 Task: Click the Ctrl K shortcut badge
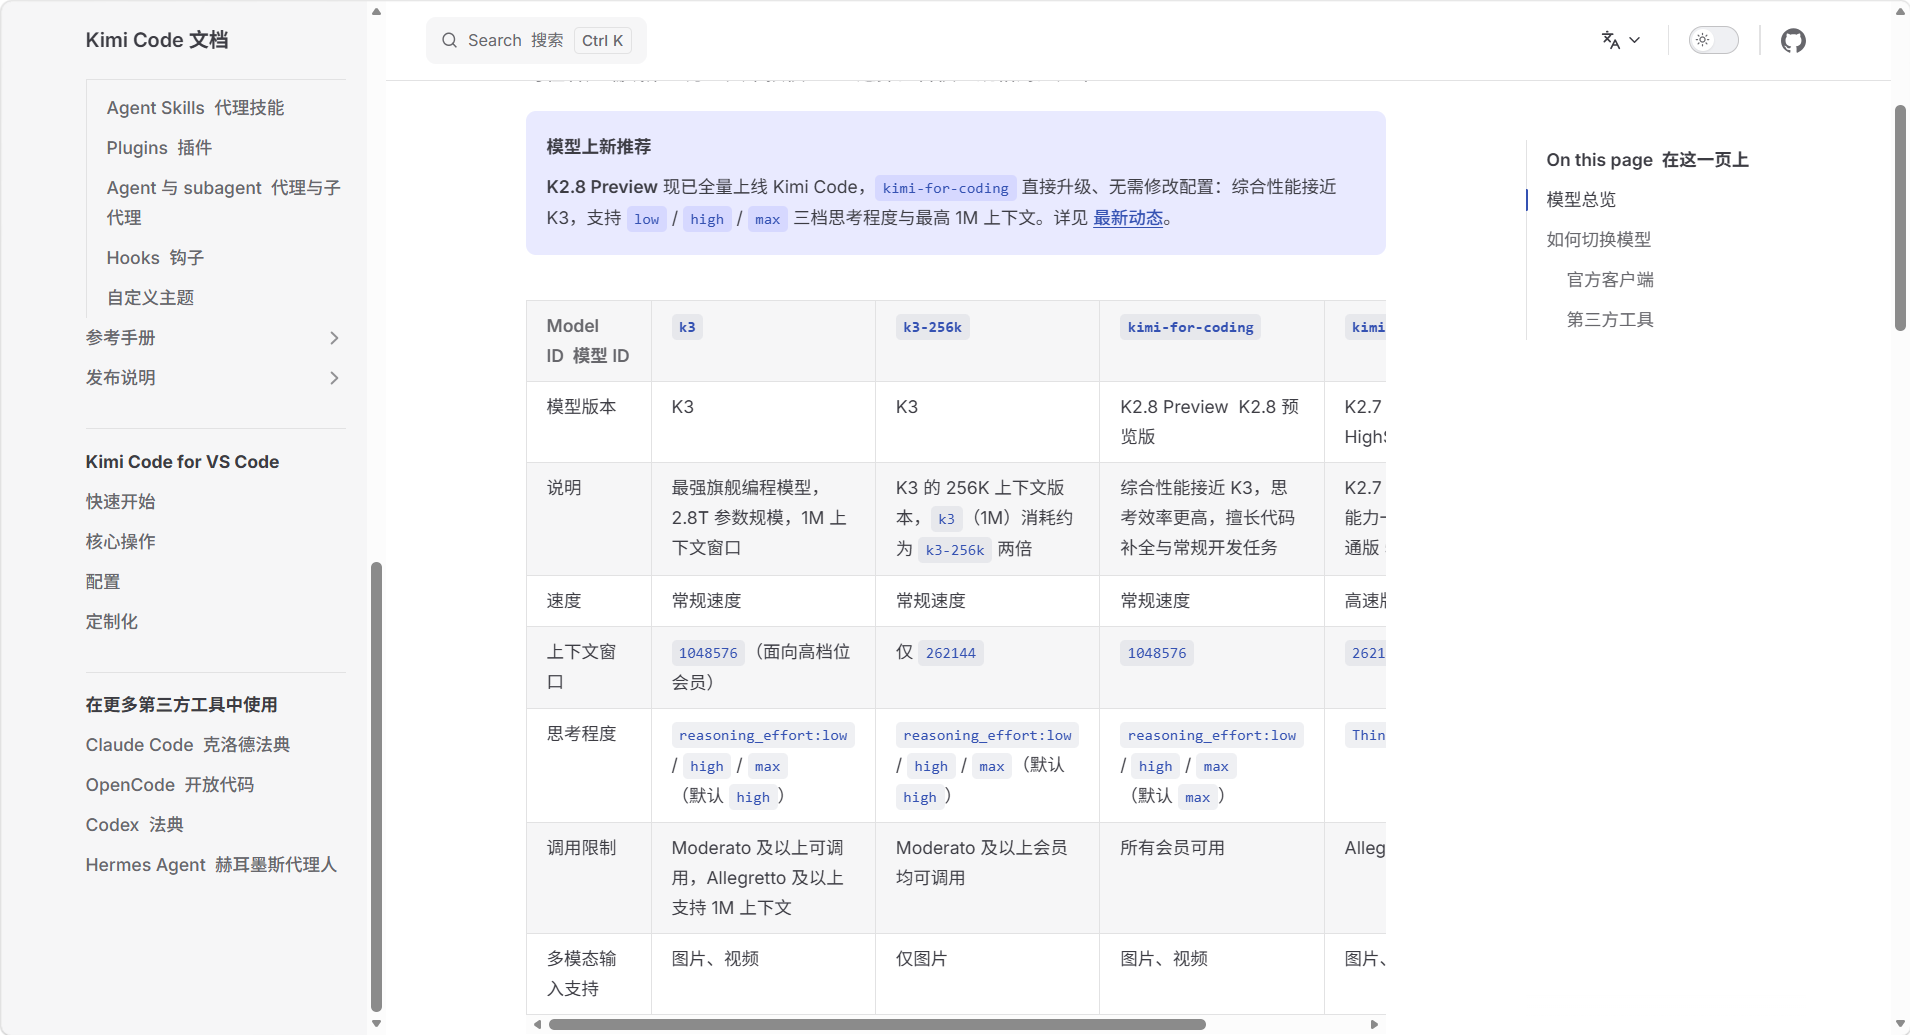(602, 41)
